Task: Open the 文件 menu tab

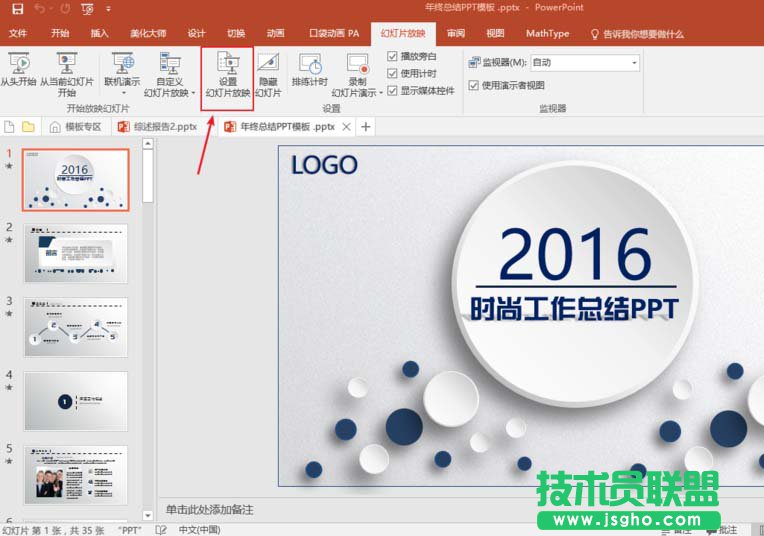Action: pyautogui.click(x=18, y=33)
